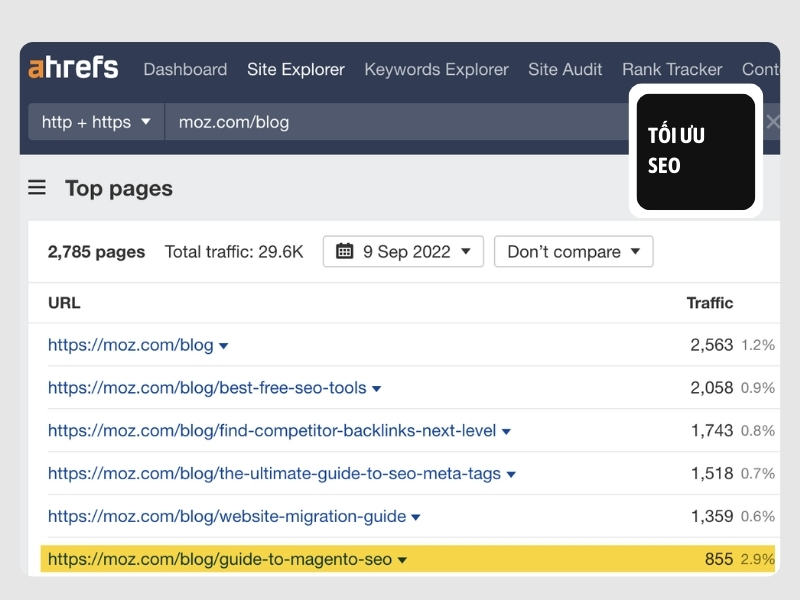Viewport: 800px width, 600px height.
Task: Click the Top pages heading
Action: [119, 188]
